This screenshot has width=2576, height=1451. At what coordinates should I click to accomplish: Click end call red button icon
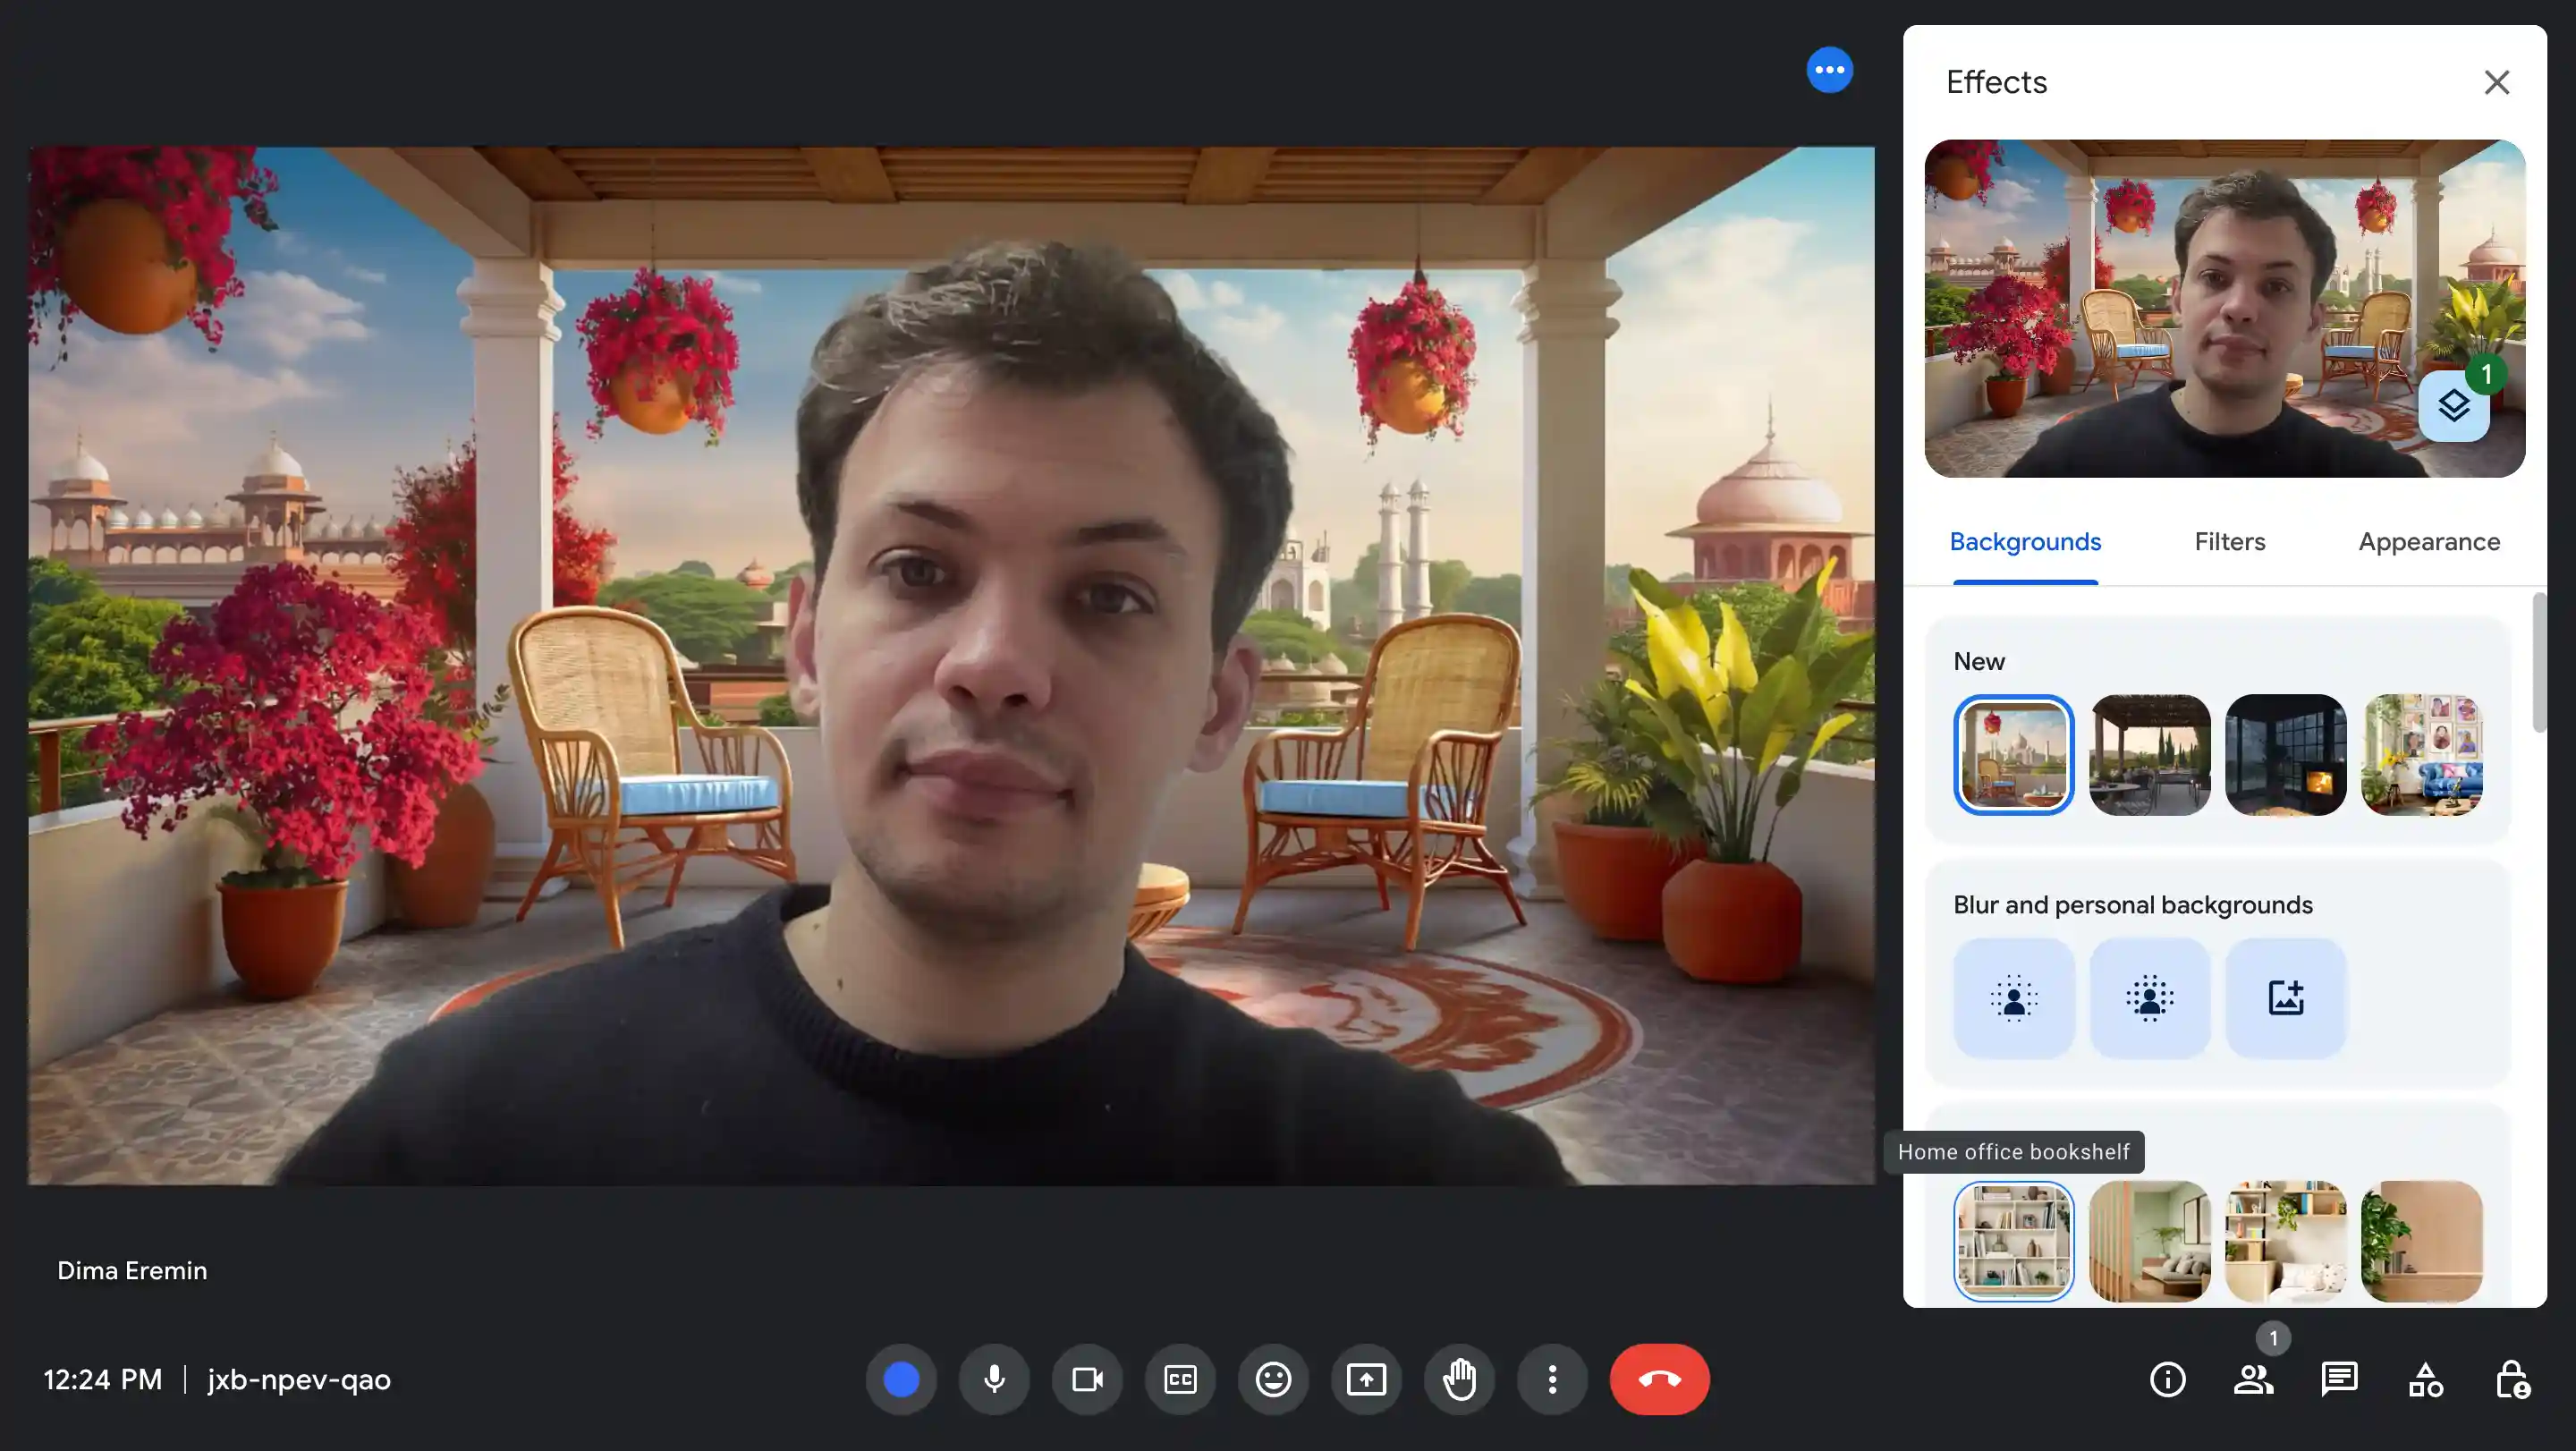click(x=1659, y=1379)
